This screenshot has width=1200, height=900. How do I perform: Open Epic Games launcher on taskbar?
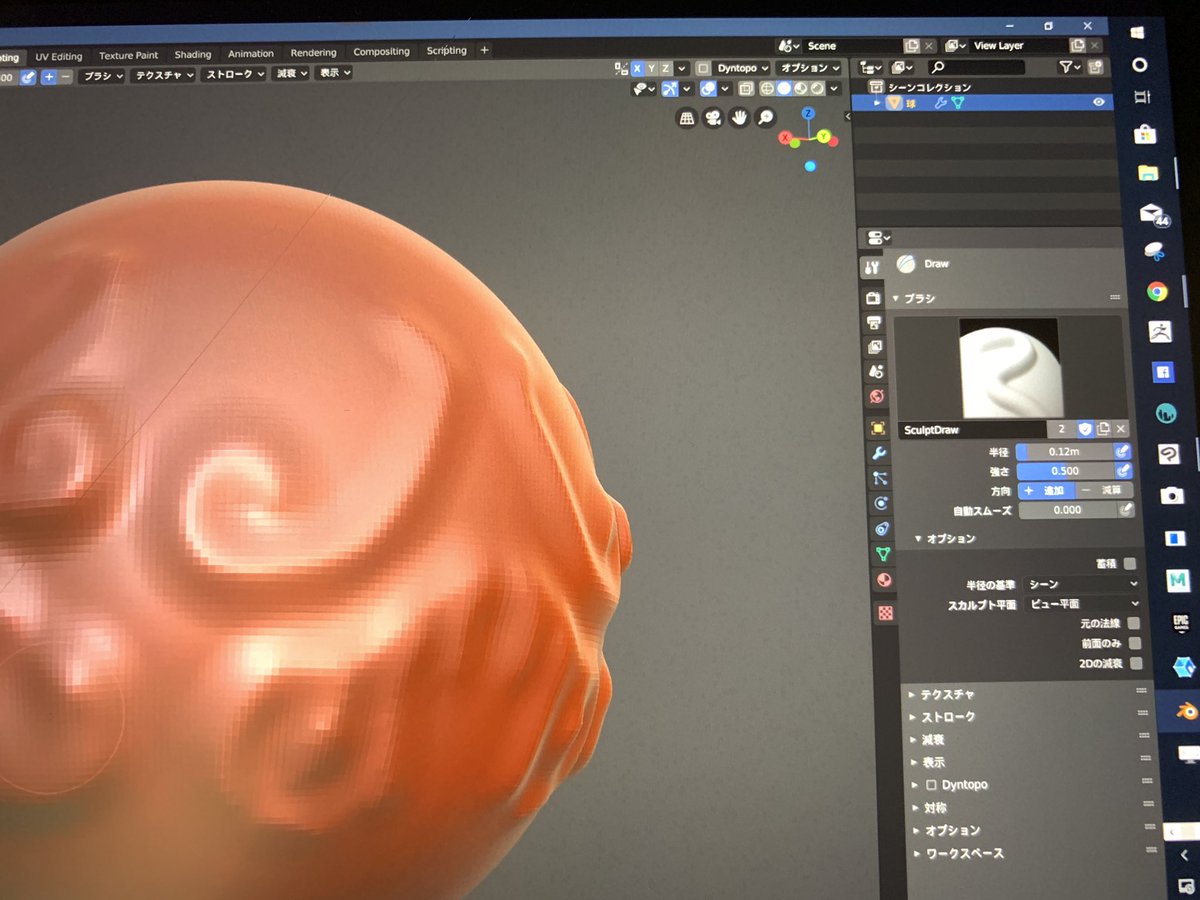1181,623
